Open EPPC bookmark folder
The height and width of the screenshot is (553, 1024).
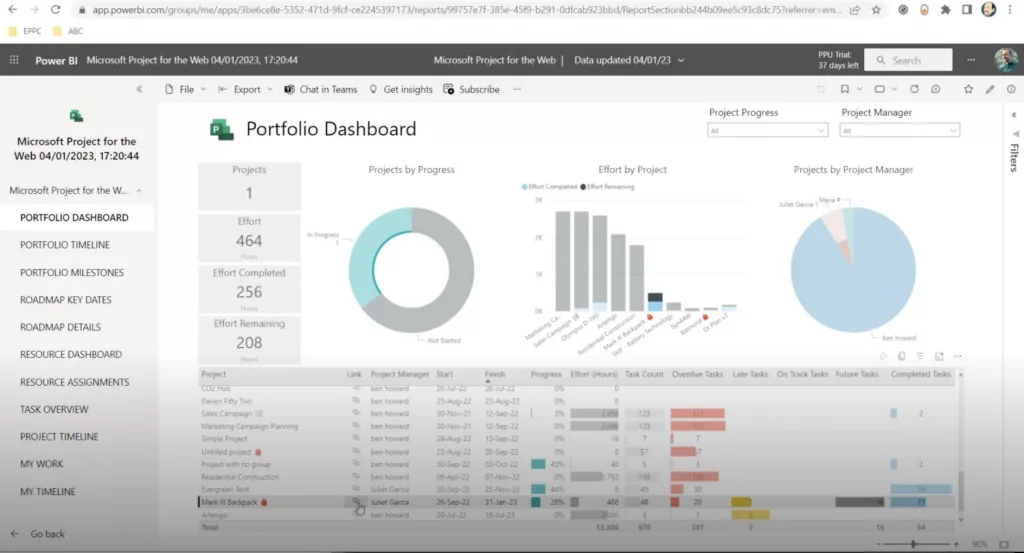(x=25, y=31)
